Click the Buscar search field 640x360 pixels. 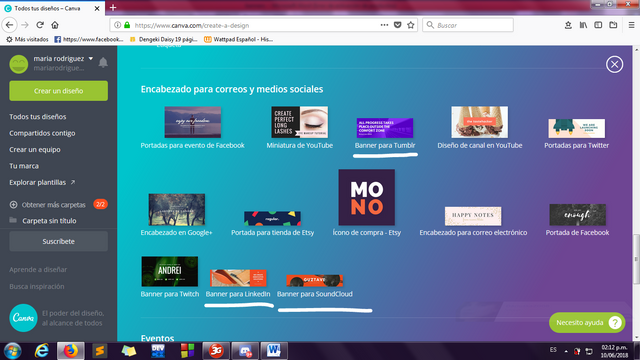pyautogui.click(x=468, y=25)
